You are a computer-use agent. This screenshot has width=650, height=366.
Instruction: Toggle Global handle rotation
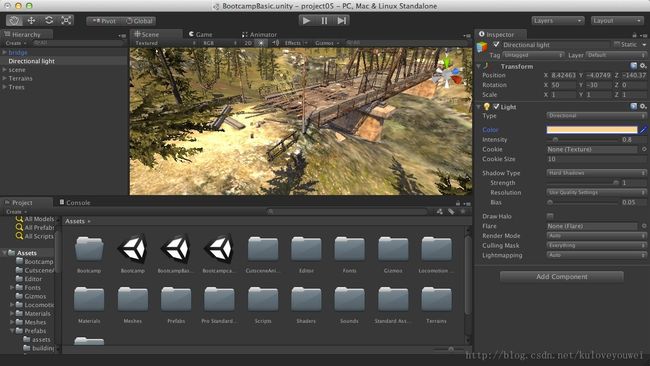pos(139,21)
